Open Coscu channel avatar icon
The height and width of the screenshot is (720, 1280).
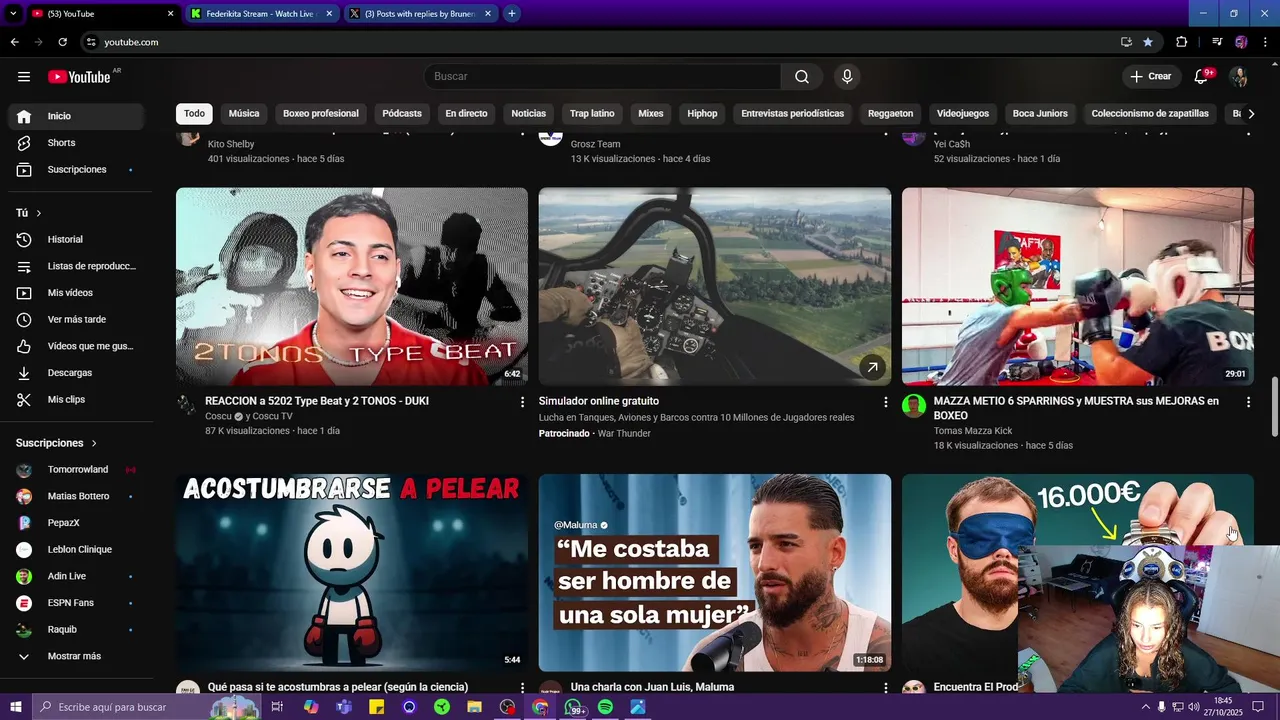187,405
